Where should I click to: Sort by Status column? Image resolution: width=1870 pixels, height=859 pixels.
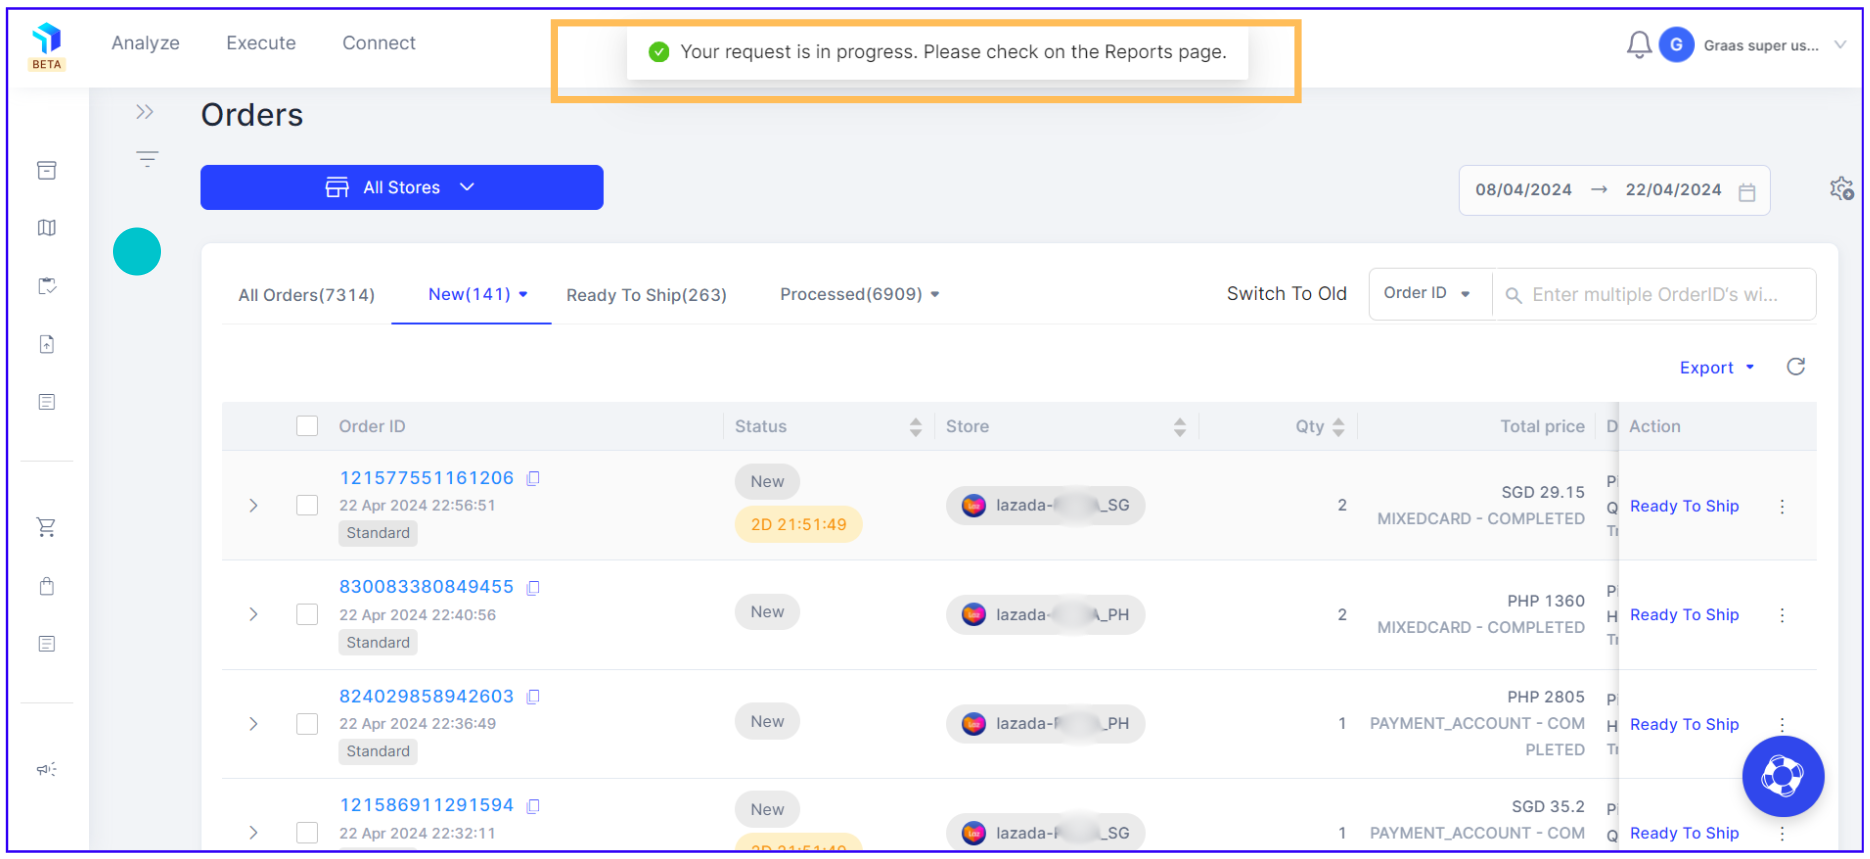coord(915,428)
